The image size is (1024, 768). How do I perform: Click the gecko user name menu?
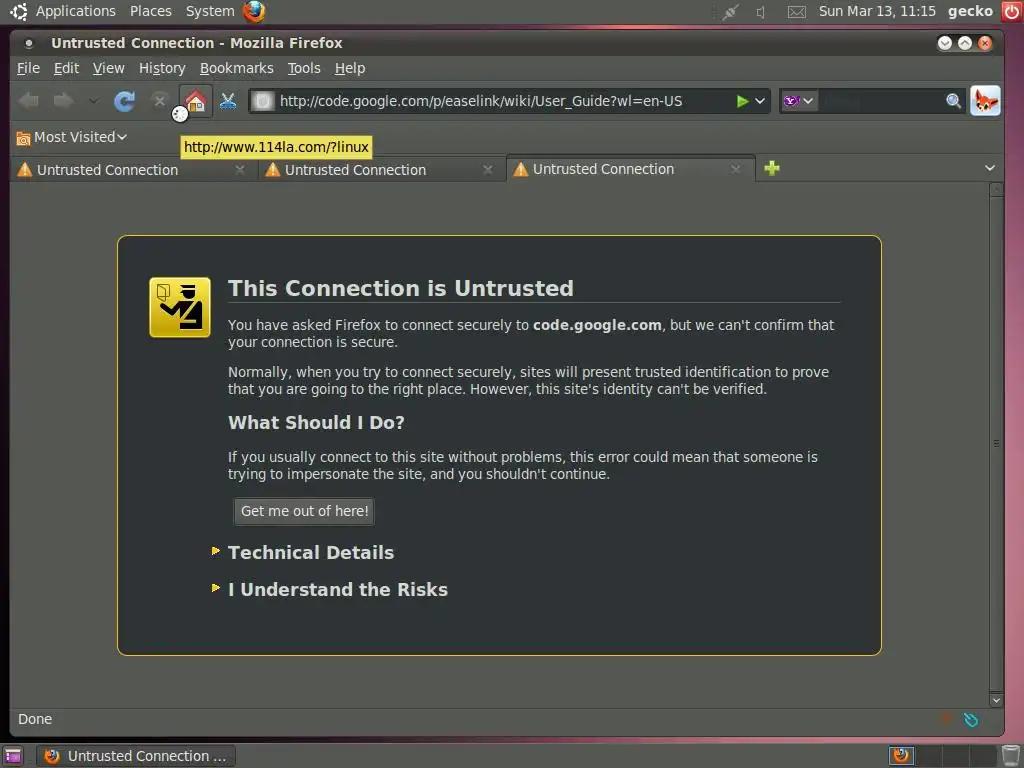[970, 12]
